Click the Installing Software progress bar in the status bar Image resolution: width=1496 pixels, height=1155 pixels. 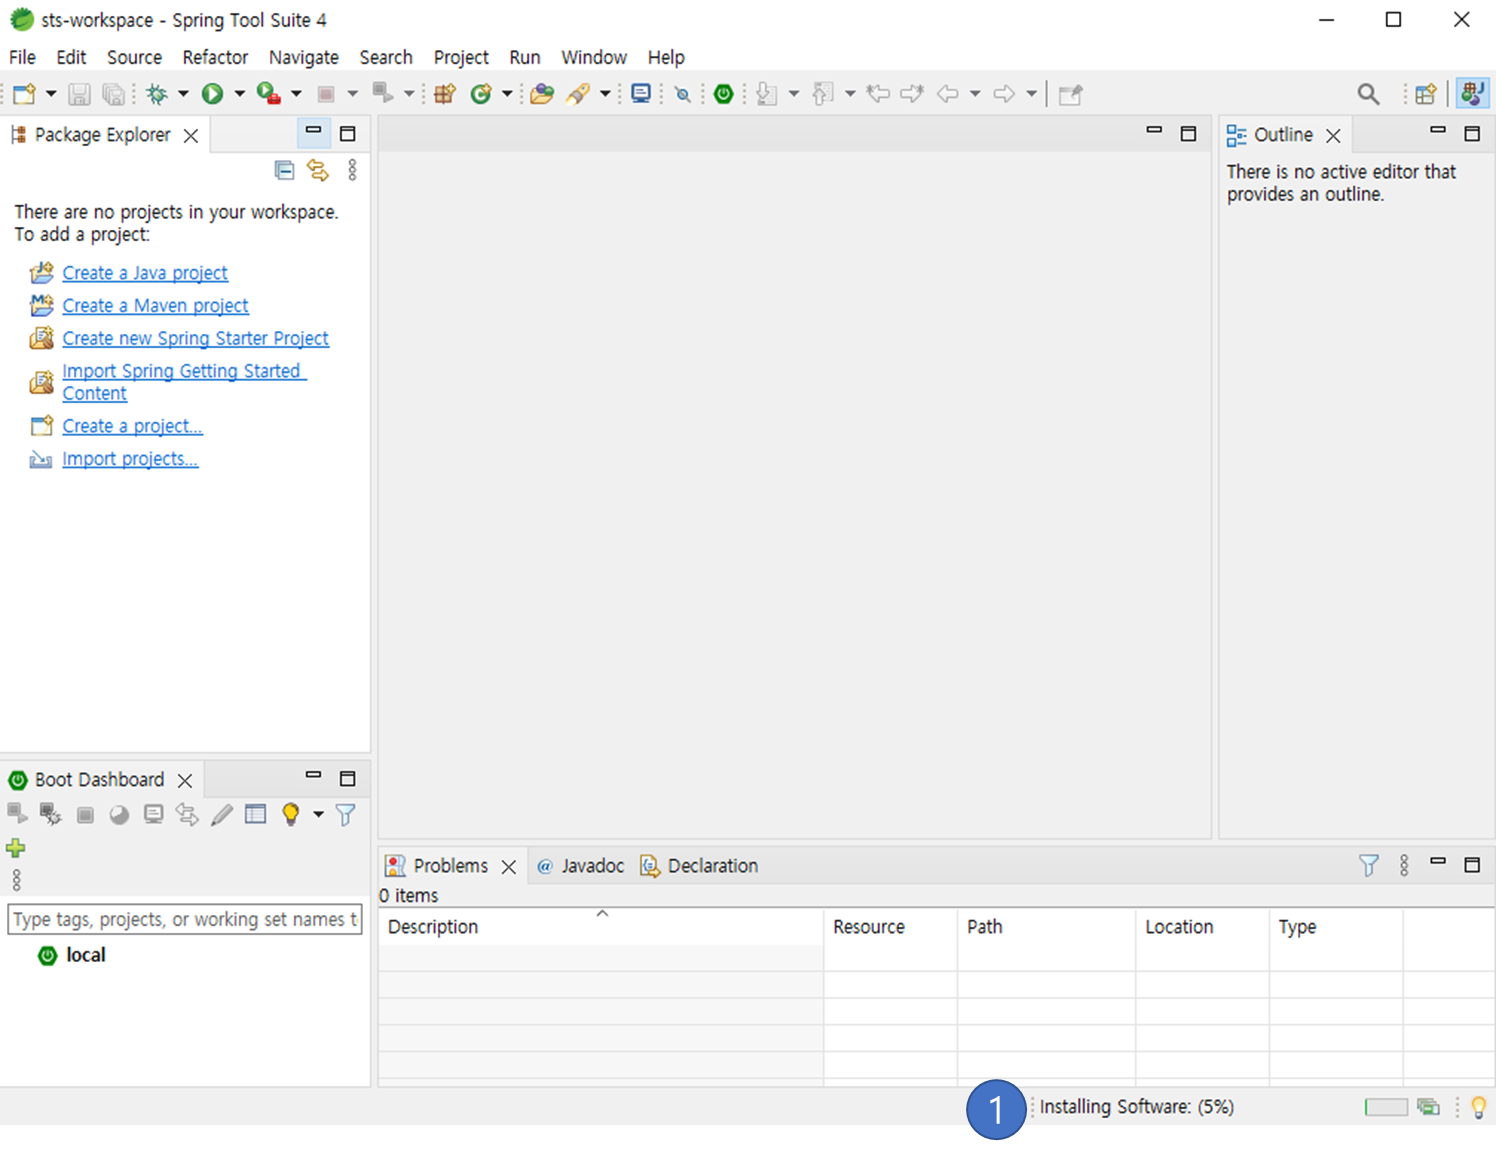[1385, 1107]
